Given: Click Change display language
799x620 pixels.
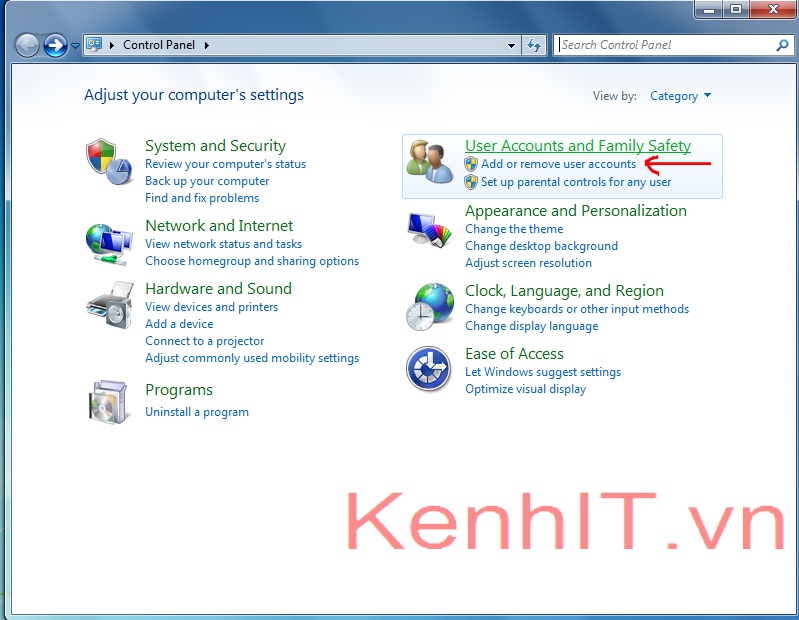Looking at the screenshot, I should point(531,326).
